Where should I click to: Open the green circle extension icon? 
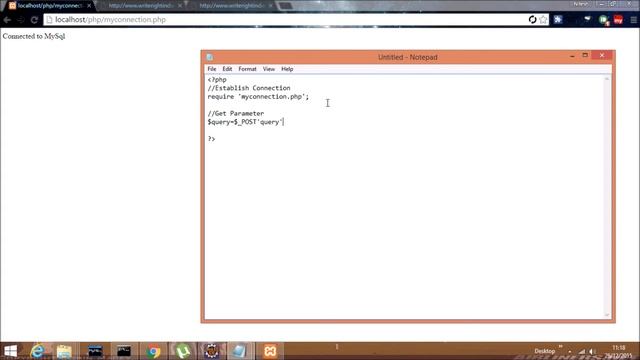603,20
